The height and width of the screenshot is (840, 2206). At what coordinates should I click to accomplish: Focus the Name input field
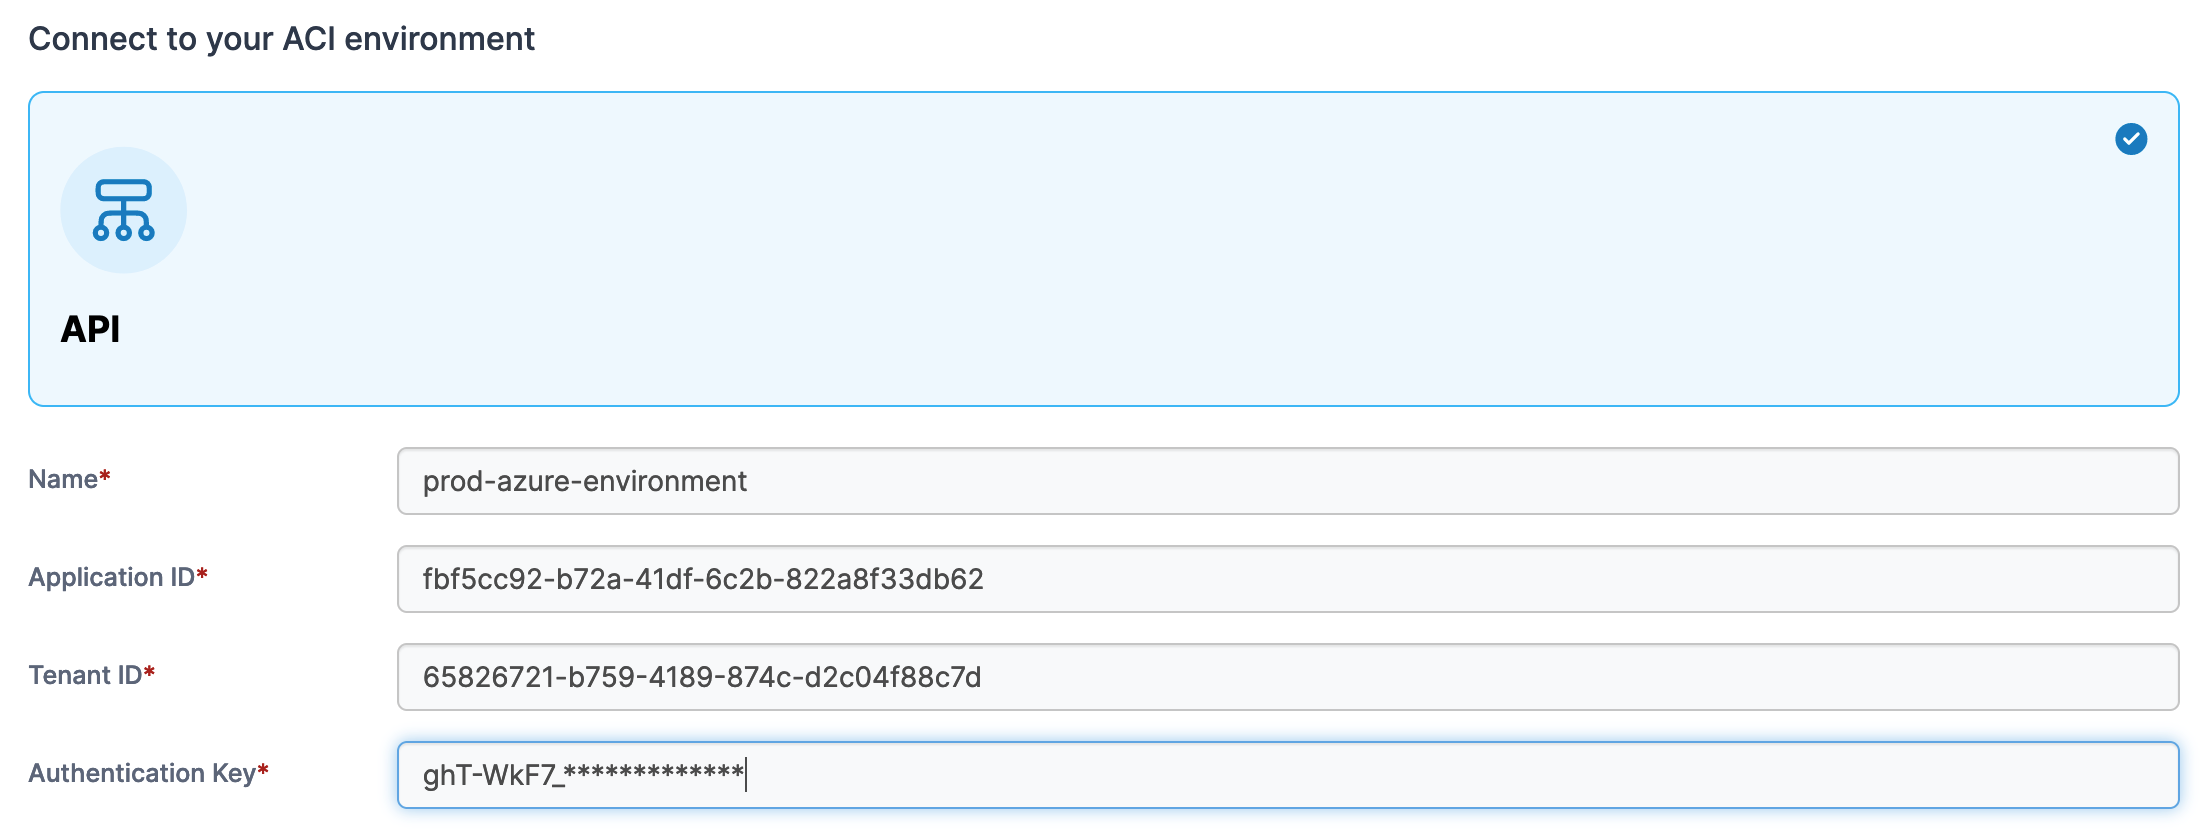pyautogui.click(x=1286, y=481)
